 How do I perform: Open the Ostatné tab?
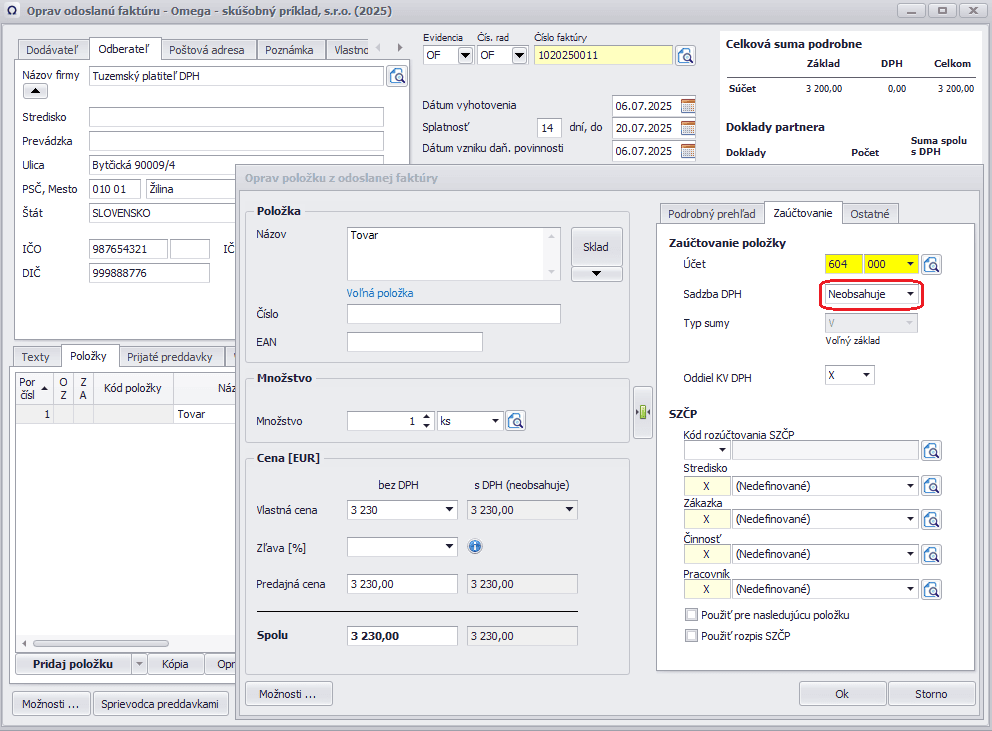coord(871,213)
